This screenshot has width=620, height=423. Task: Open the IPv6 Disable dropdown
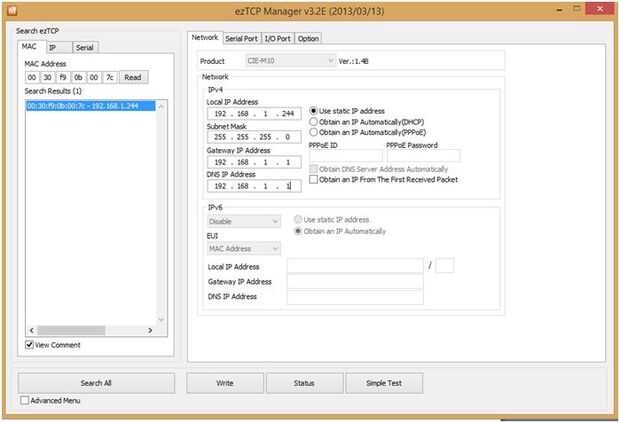[x=244, y=221]
